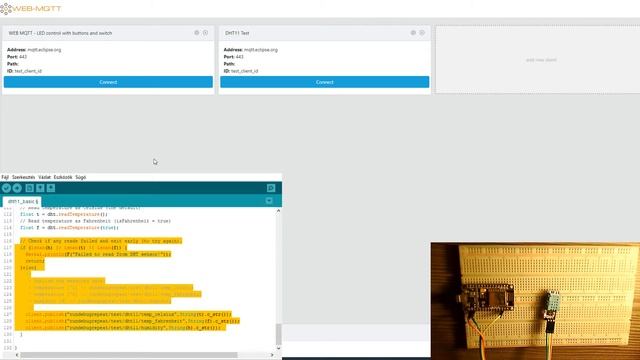Create a new Arduino sketch

point(29,188)
